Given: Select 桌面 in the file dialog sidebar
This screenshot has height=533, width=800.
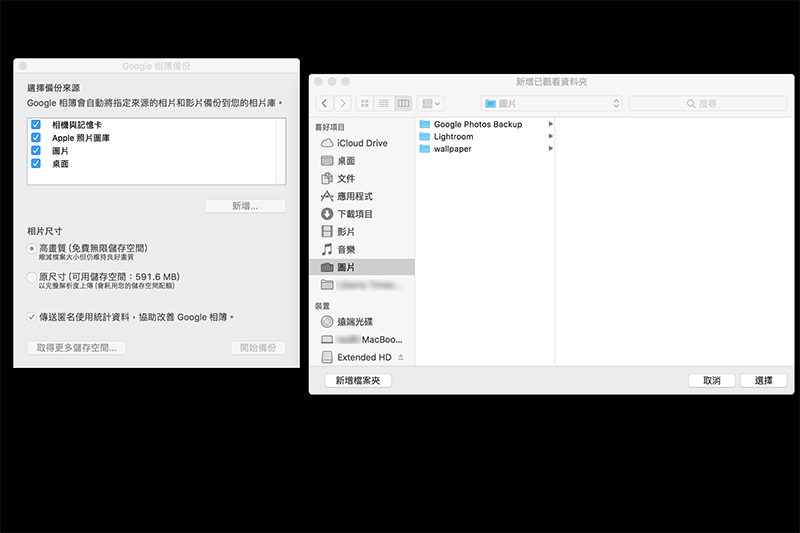Looking at the screenshot, I should 362,161.
